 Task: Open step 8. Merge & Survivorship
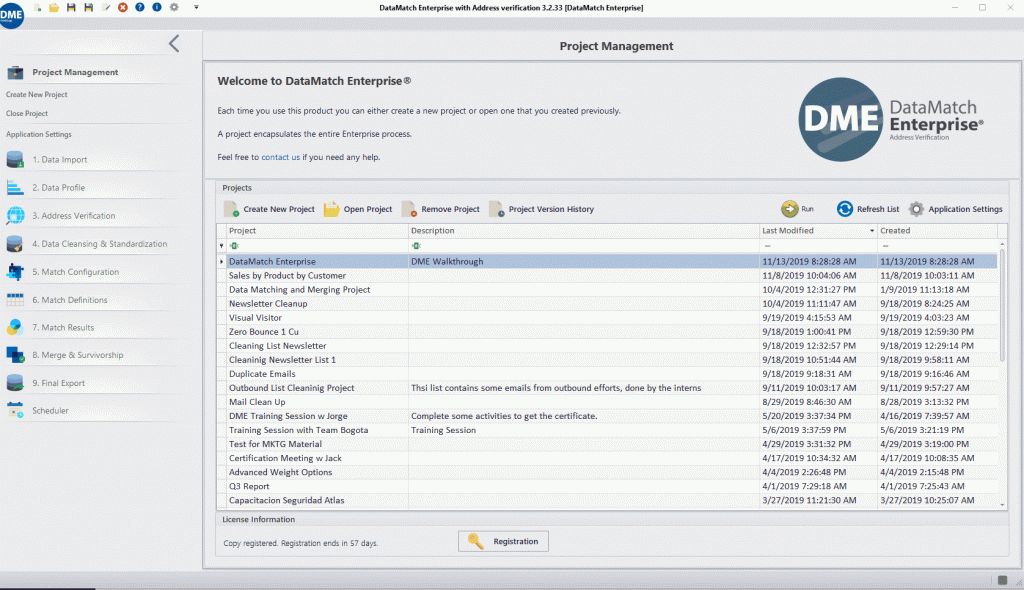[78, 355]
